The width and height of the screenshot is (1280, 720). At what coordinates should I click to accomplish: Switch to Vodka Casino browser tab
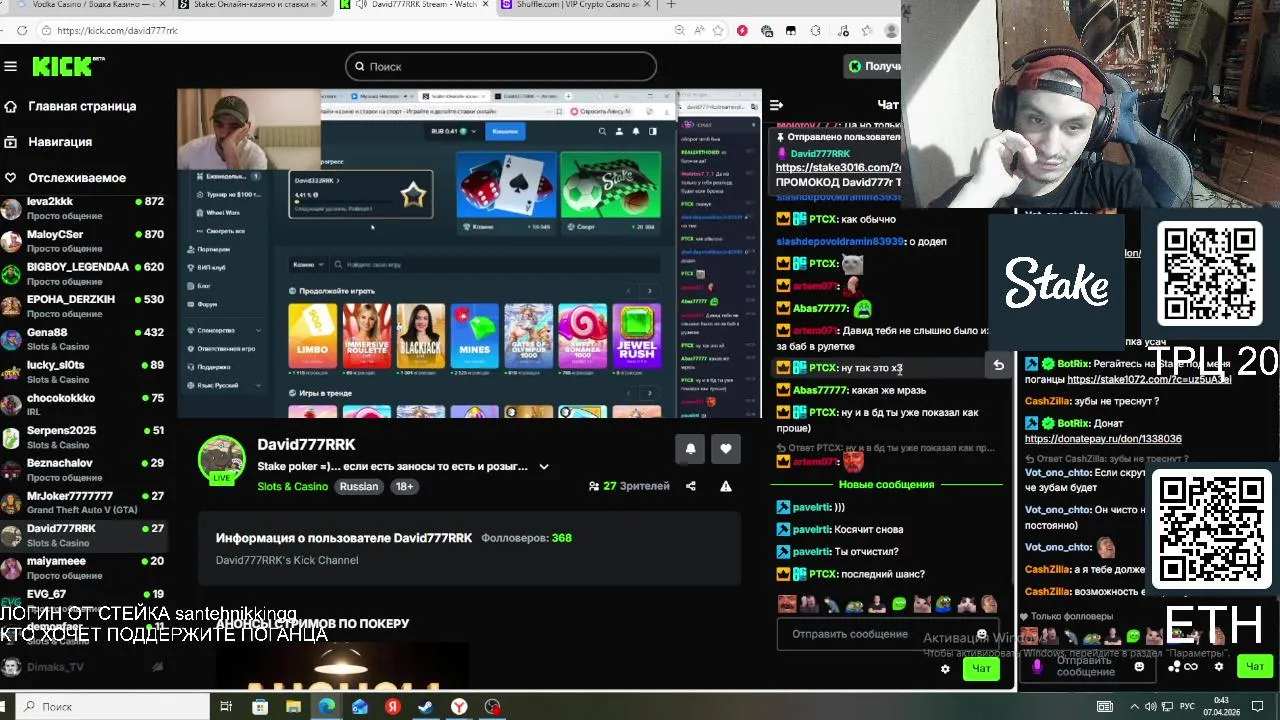pos(91,5)
